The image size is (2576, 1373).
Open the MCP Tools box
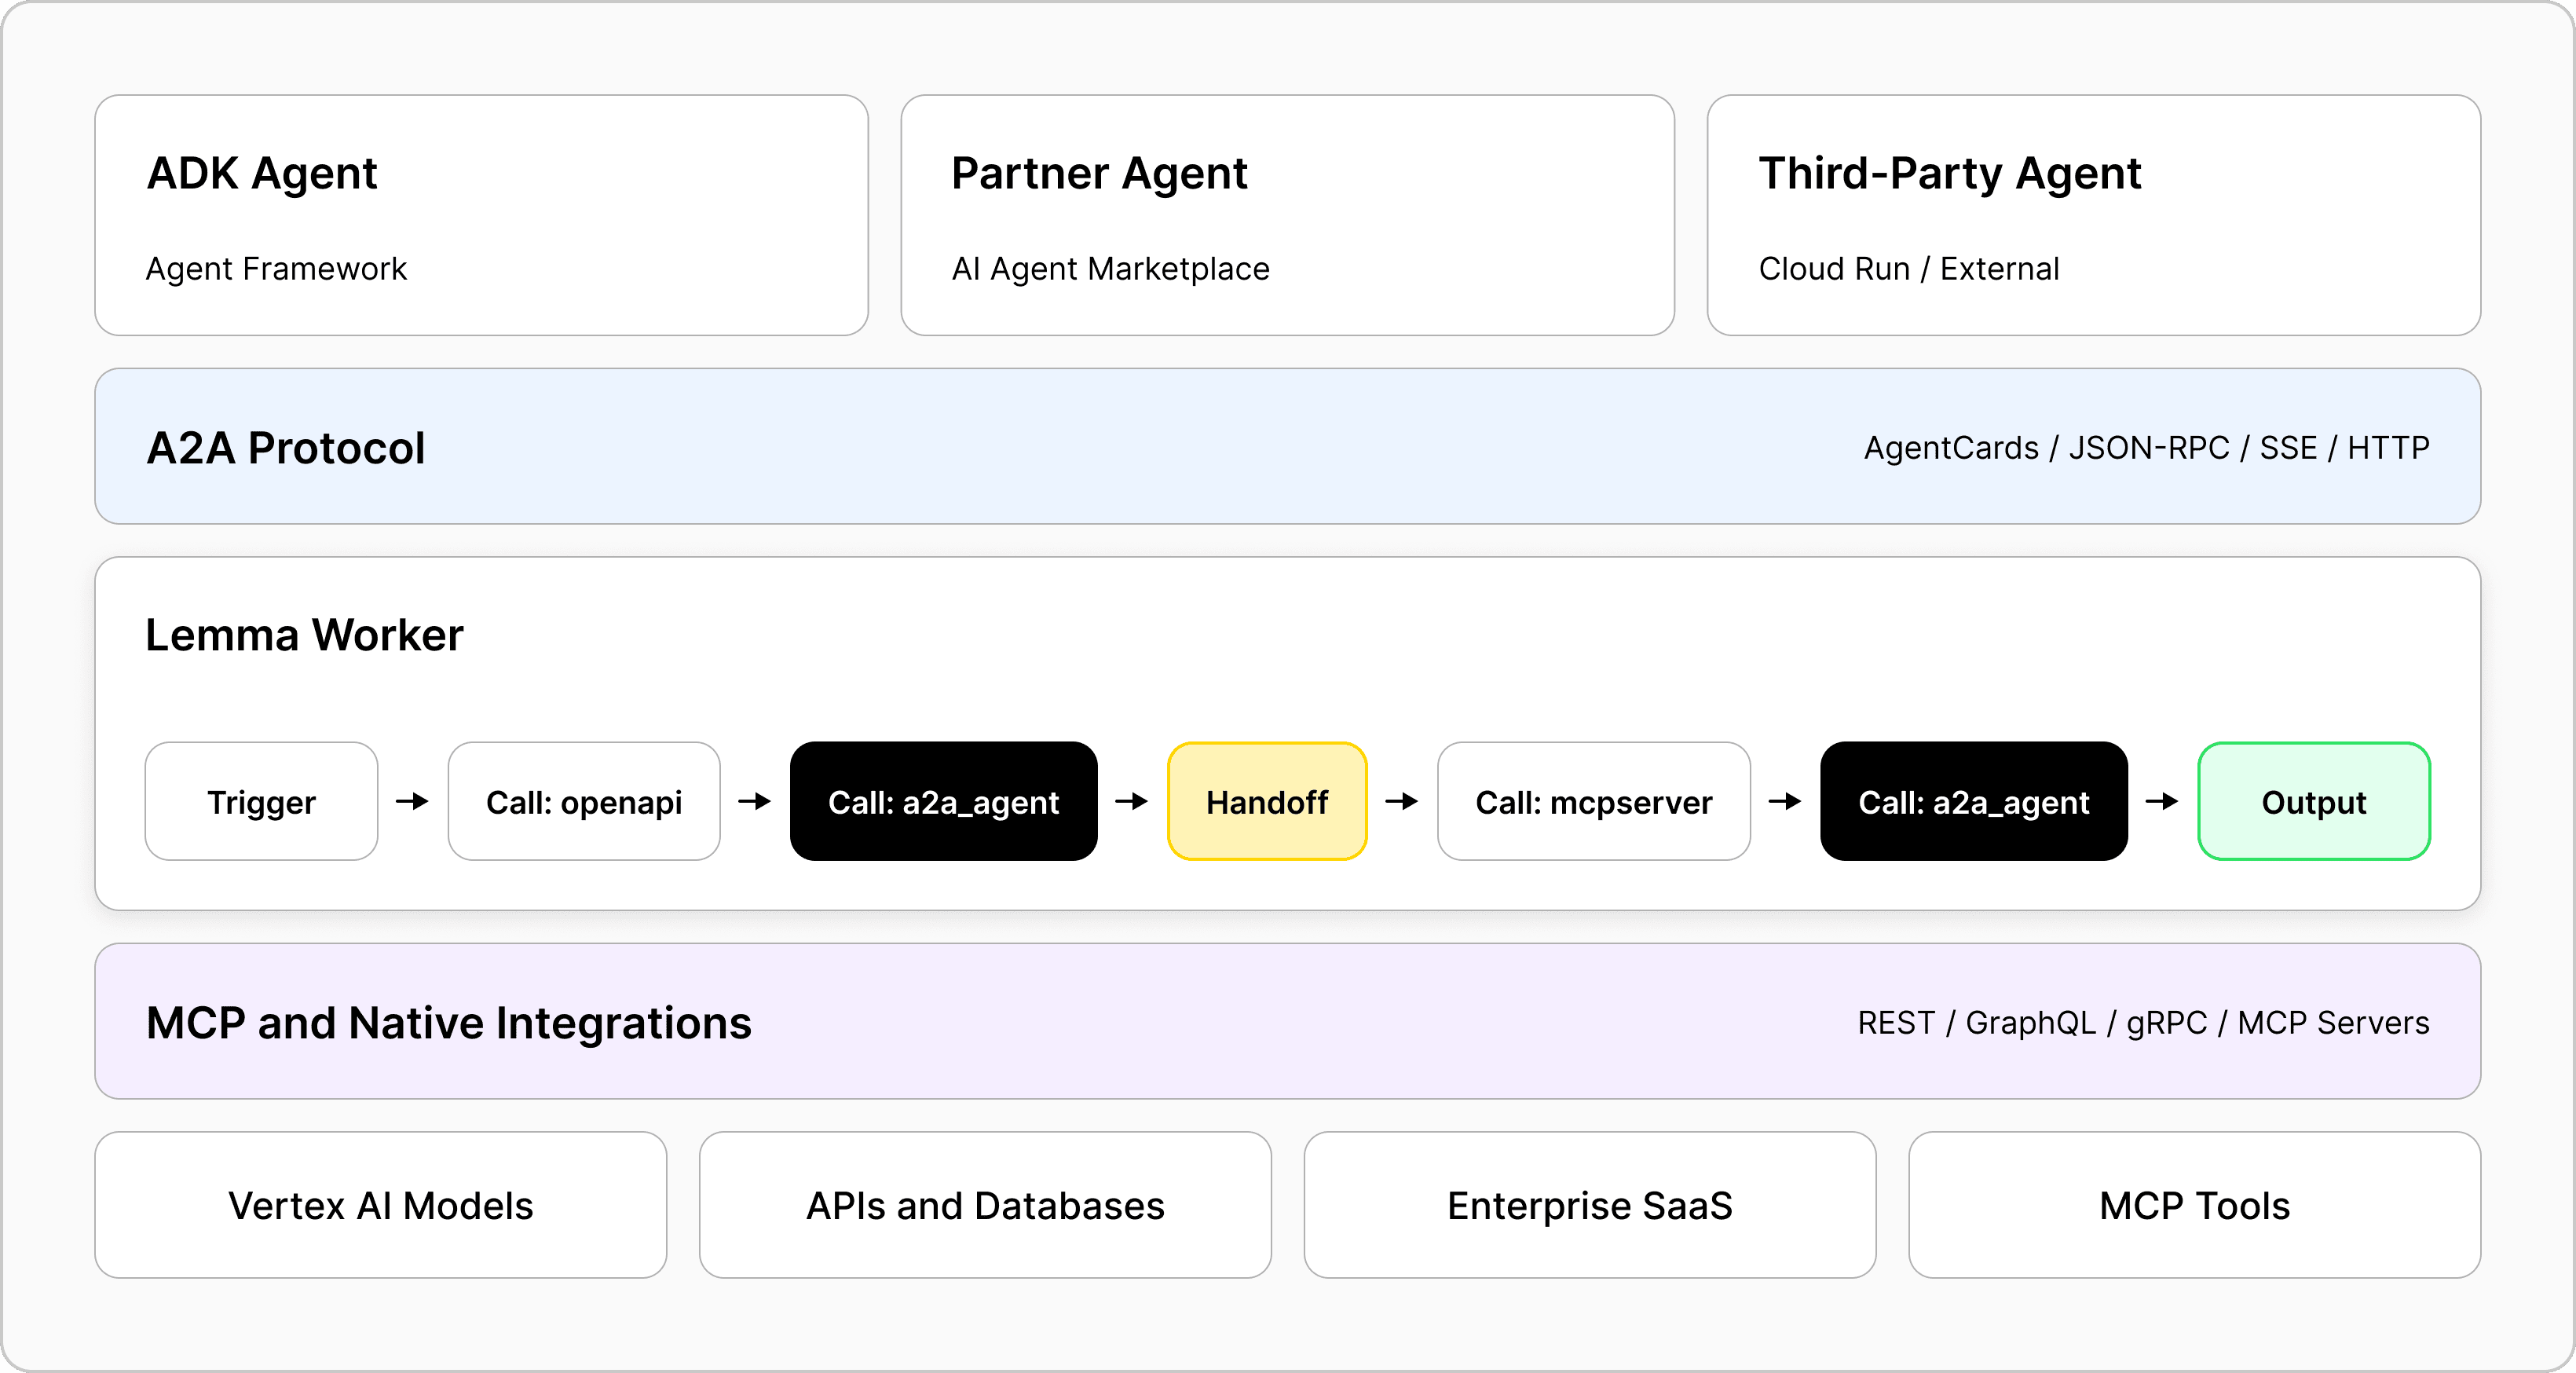coord(2194,1206)
